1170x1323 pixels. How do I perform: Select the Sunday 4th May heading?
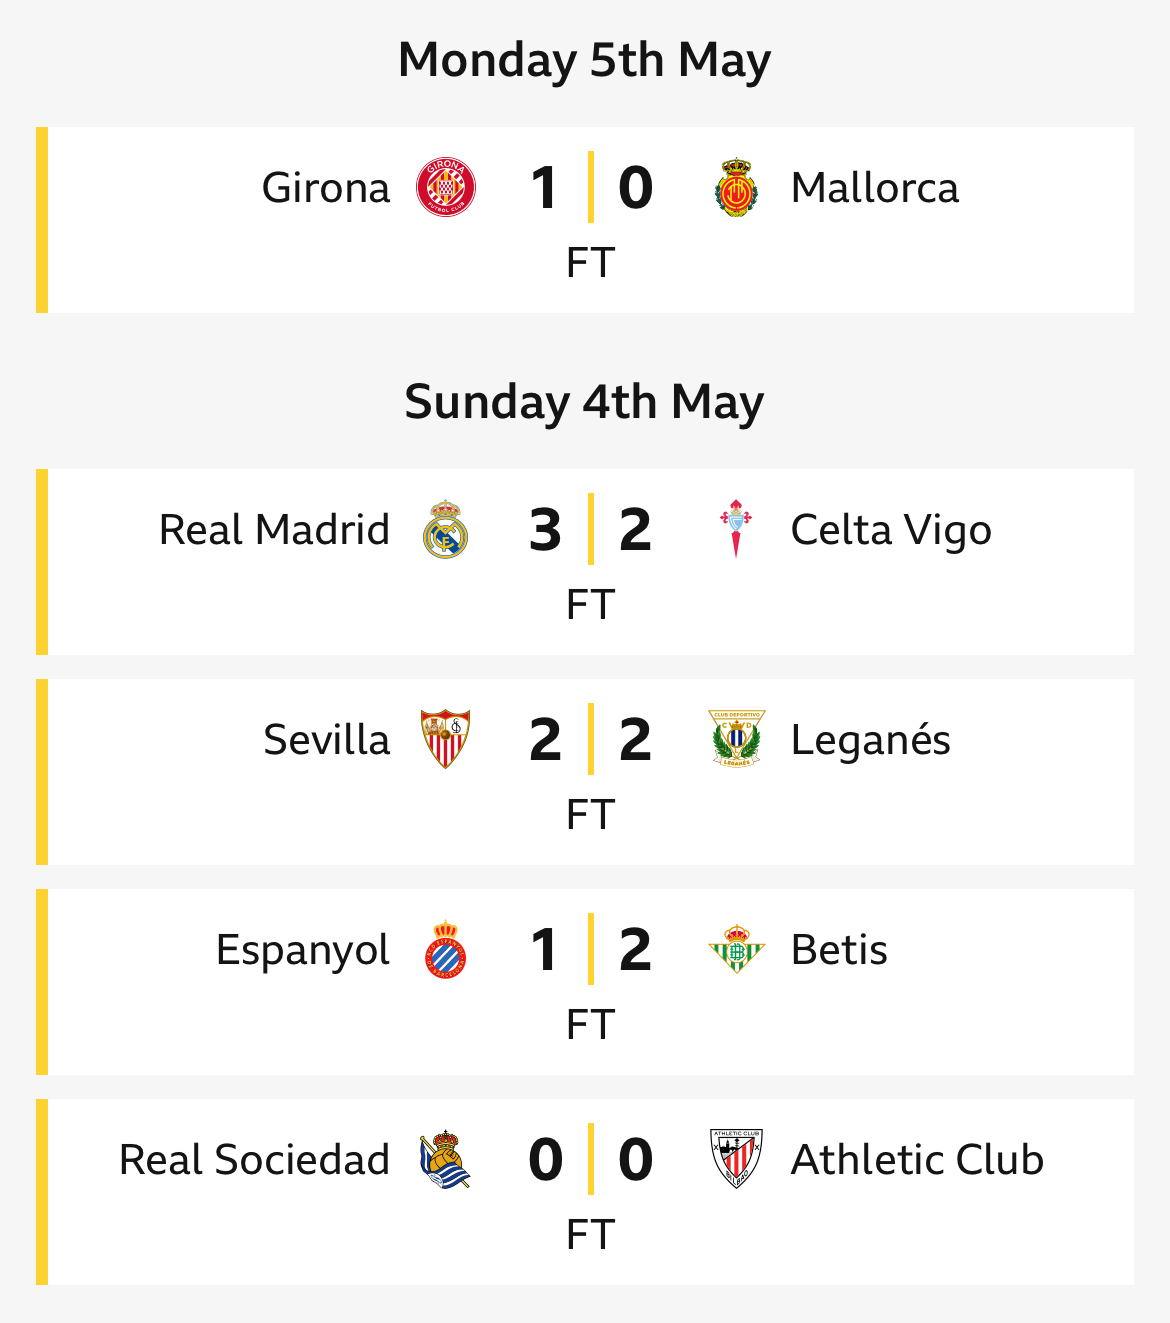[x=584, y=402]
